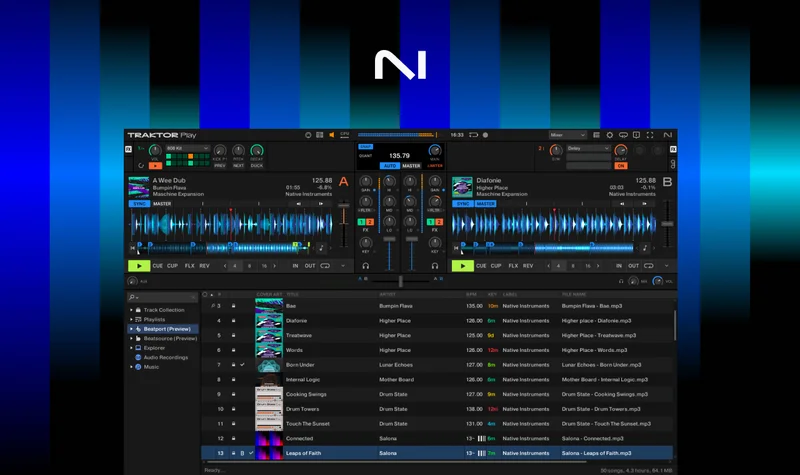The width and height of the screenshot is (800, 475).
Task: Toggle left FX unit panel icon
Action: [129, 149]
